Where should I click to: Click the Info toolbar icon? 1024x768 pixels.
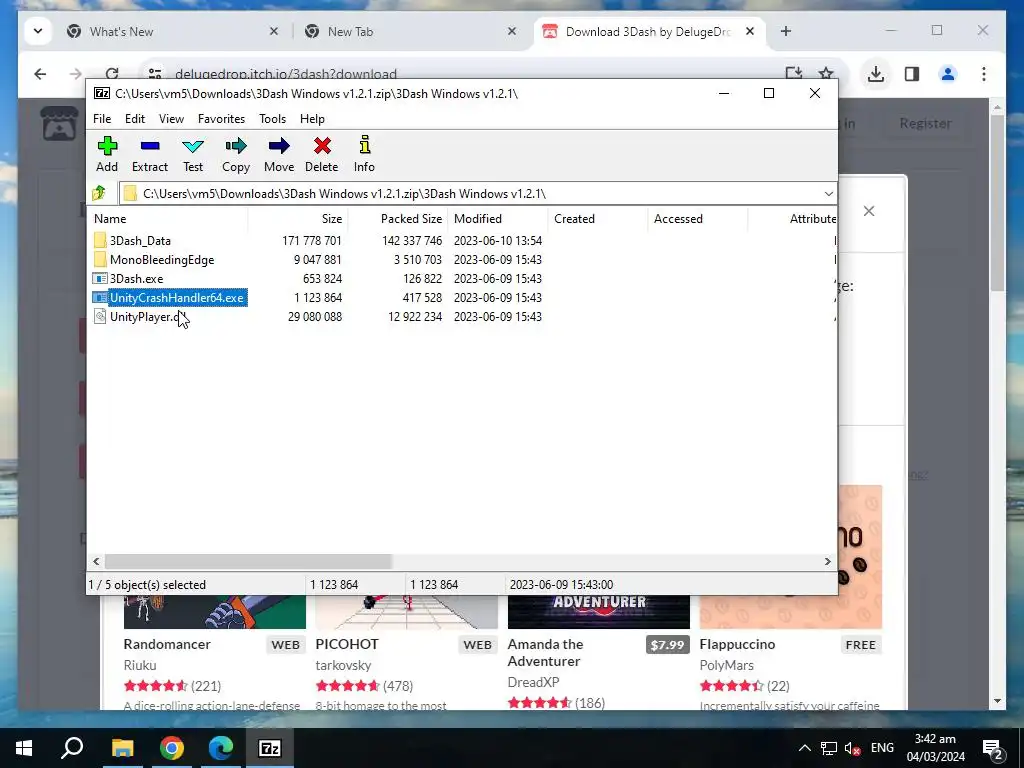pos(364,145)
